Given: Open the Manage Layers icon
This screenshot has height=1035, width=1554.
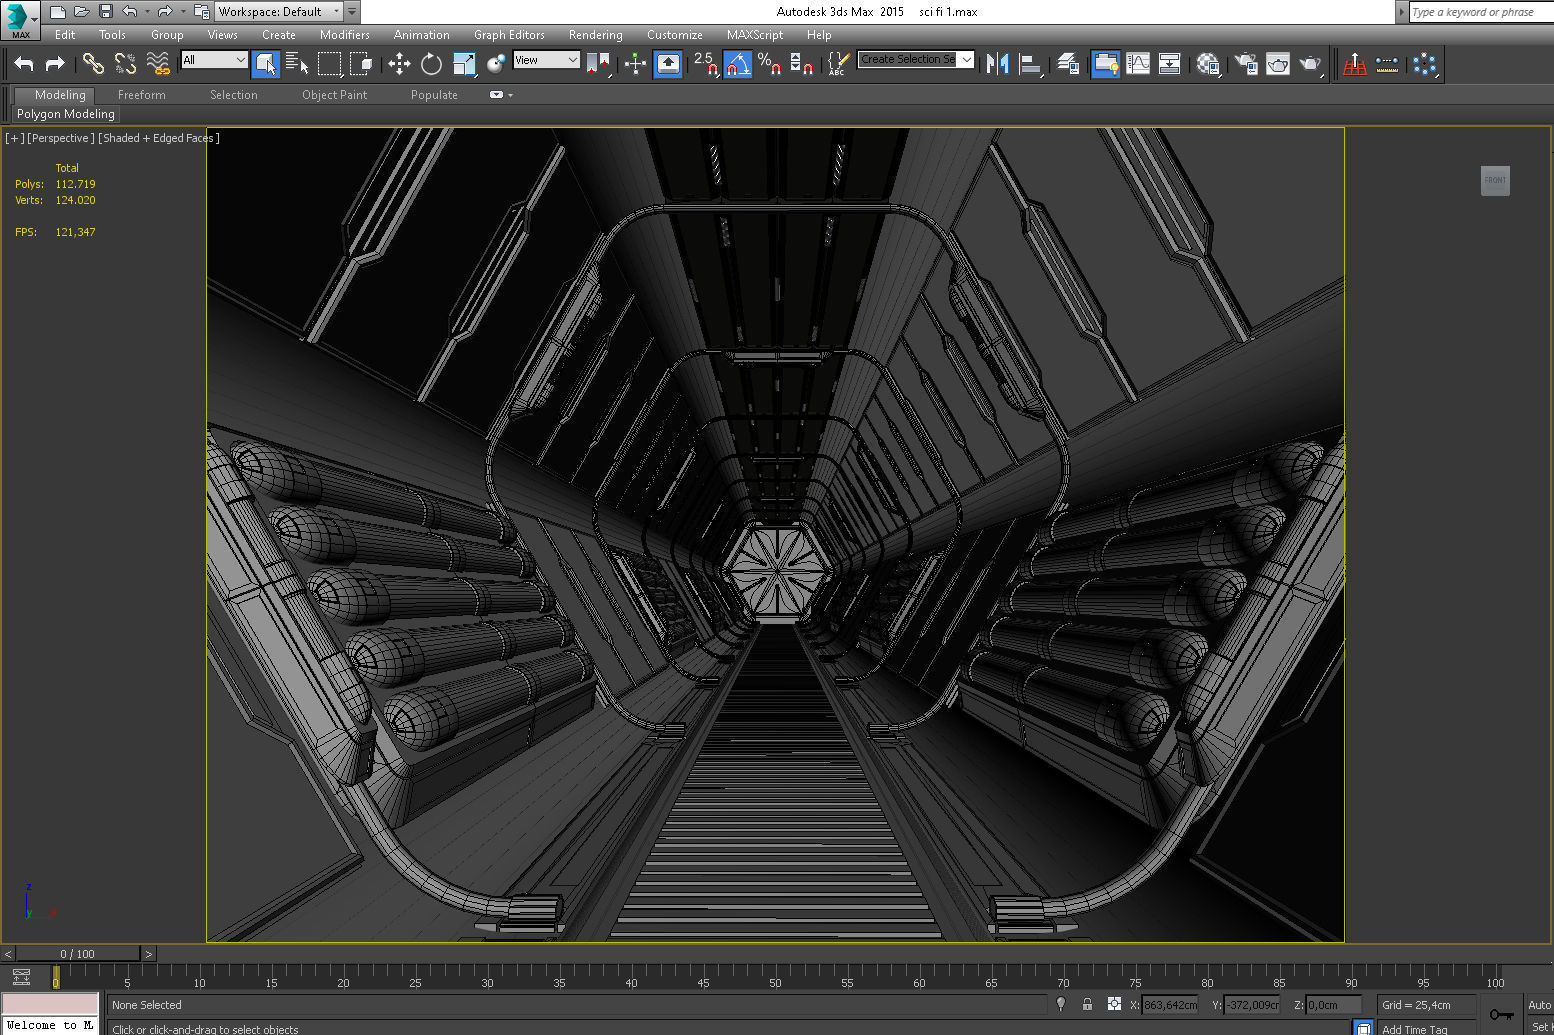Looking at the screenshot, I should click(x=1068, y=64).
